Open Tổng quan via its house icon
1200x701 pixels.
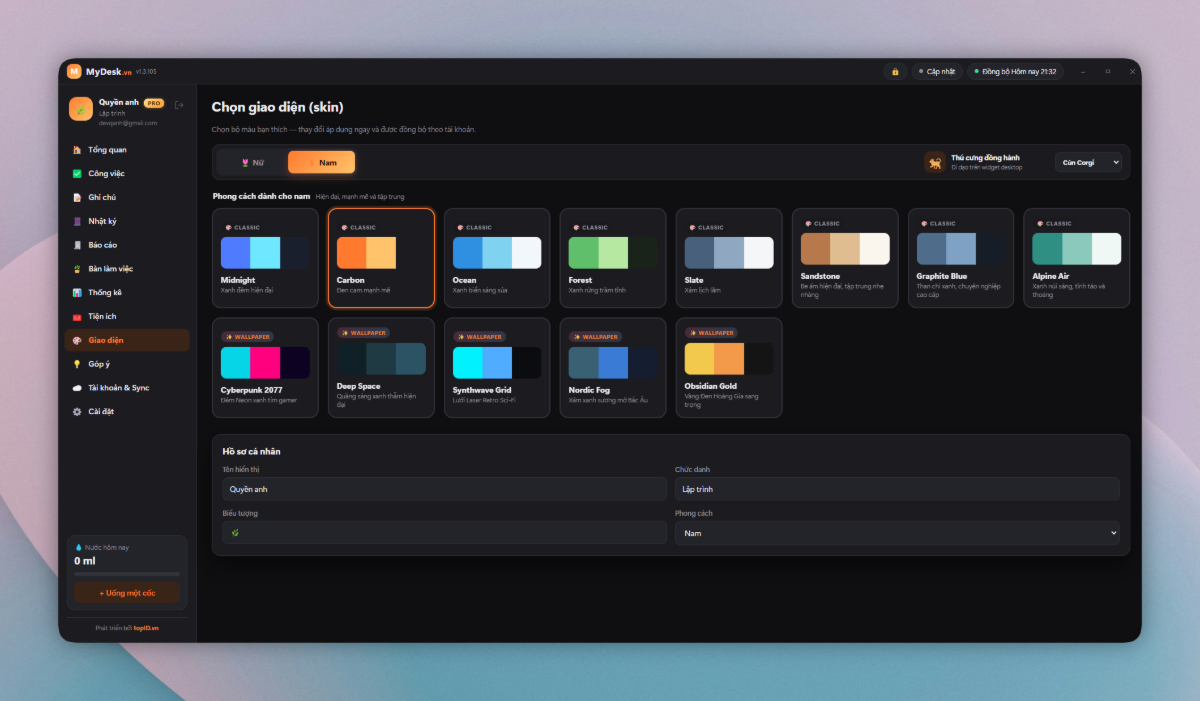coord(77,150)
